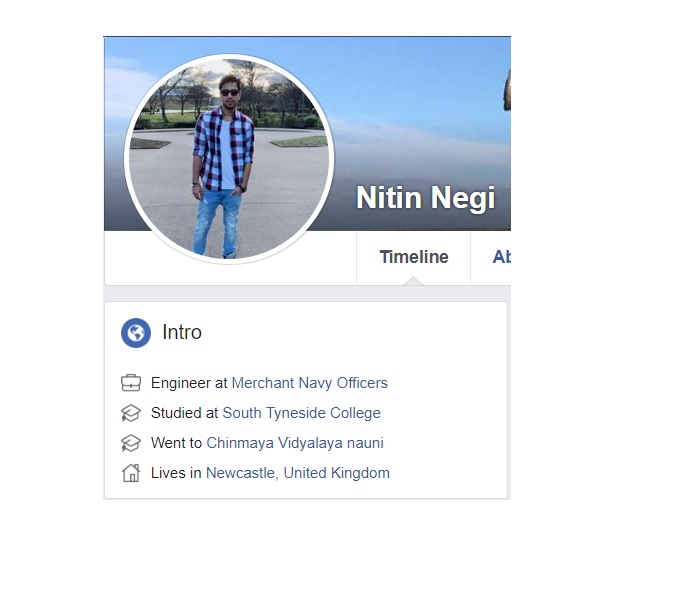Click the graduation cap icon beside Chinmaya Vidyalaya
Viewport: 700px width, 598px height.
[131, 443]
